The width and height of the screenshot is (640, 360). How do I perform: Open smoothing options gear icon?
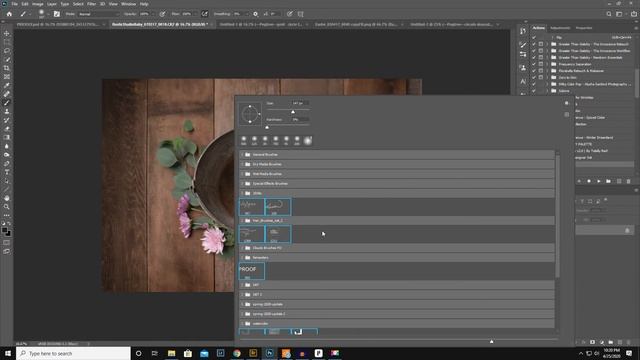coord(256,14)
